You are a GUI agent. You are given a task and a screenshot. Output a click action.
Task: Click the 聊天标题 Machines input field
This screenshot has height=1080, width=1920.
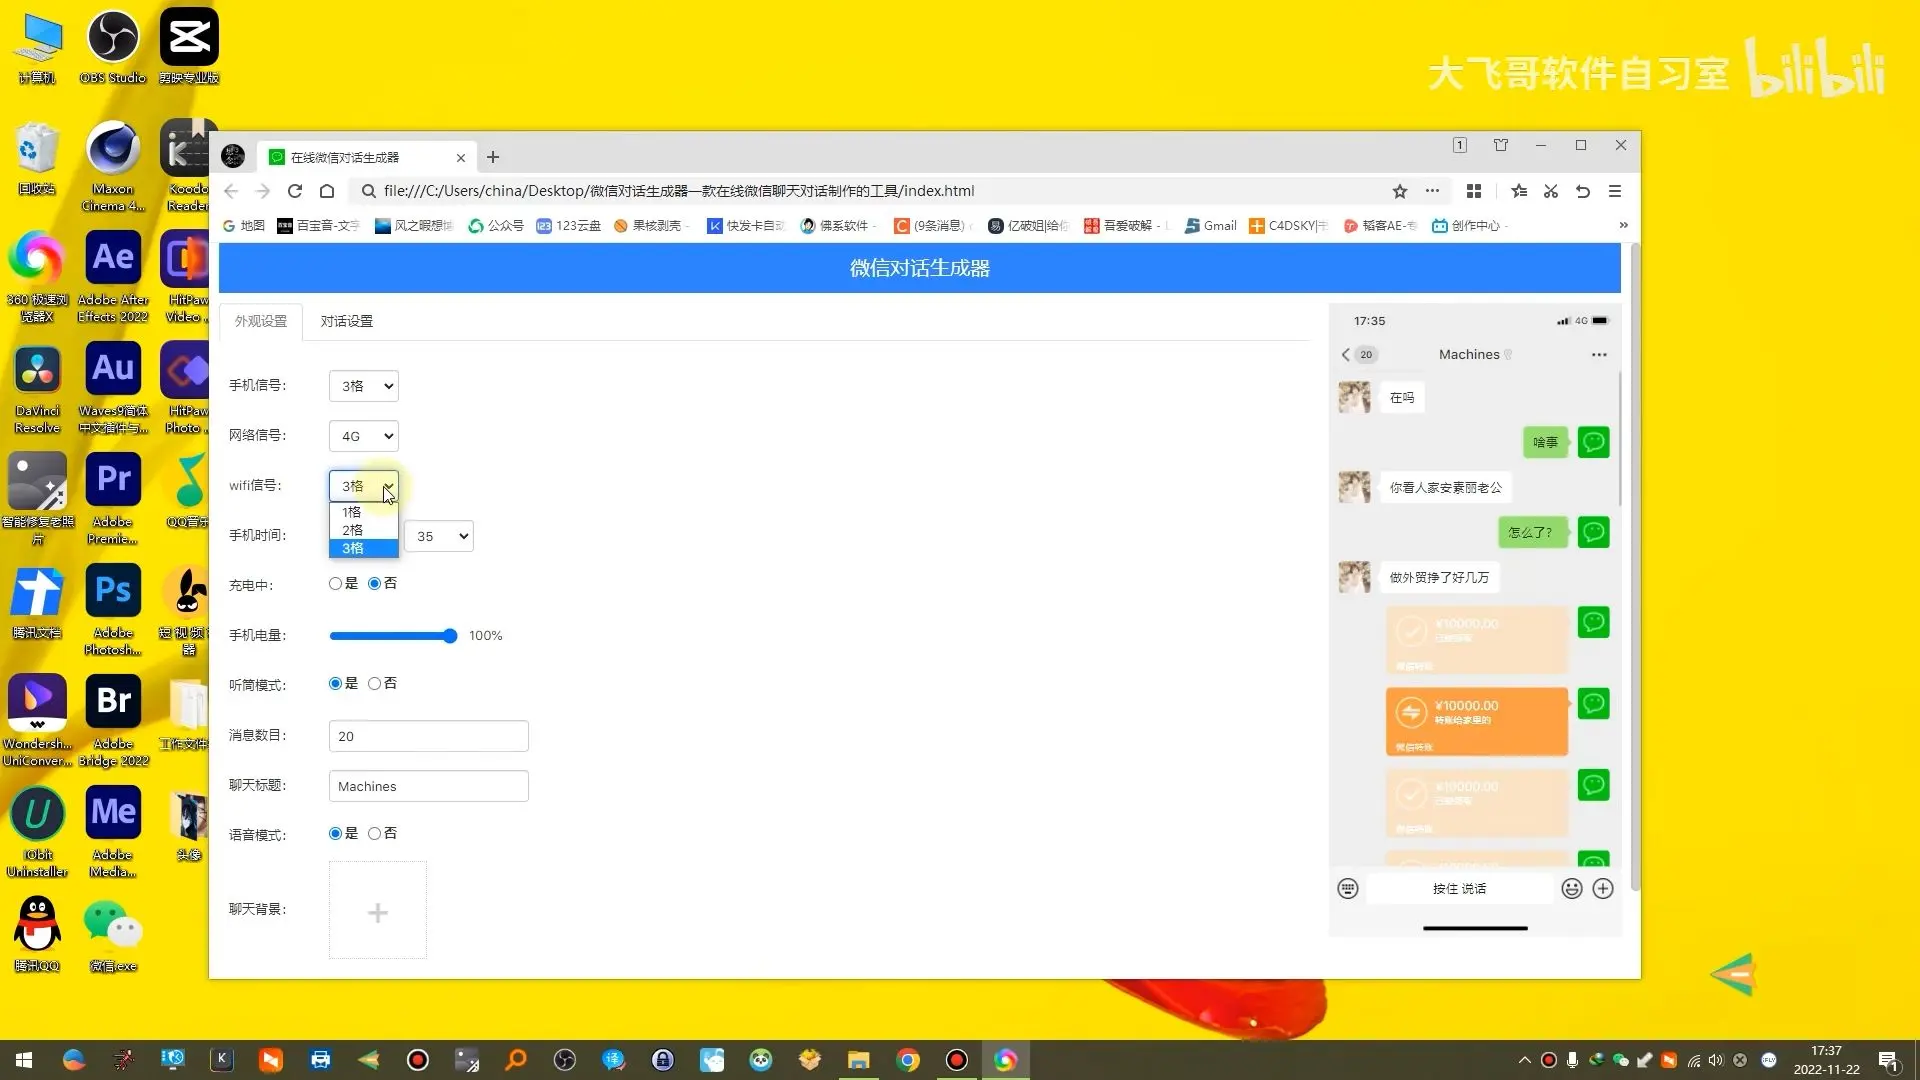click(x=428, y=786)
